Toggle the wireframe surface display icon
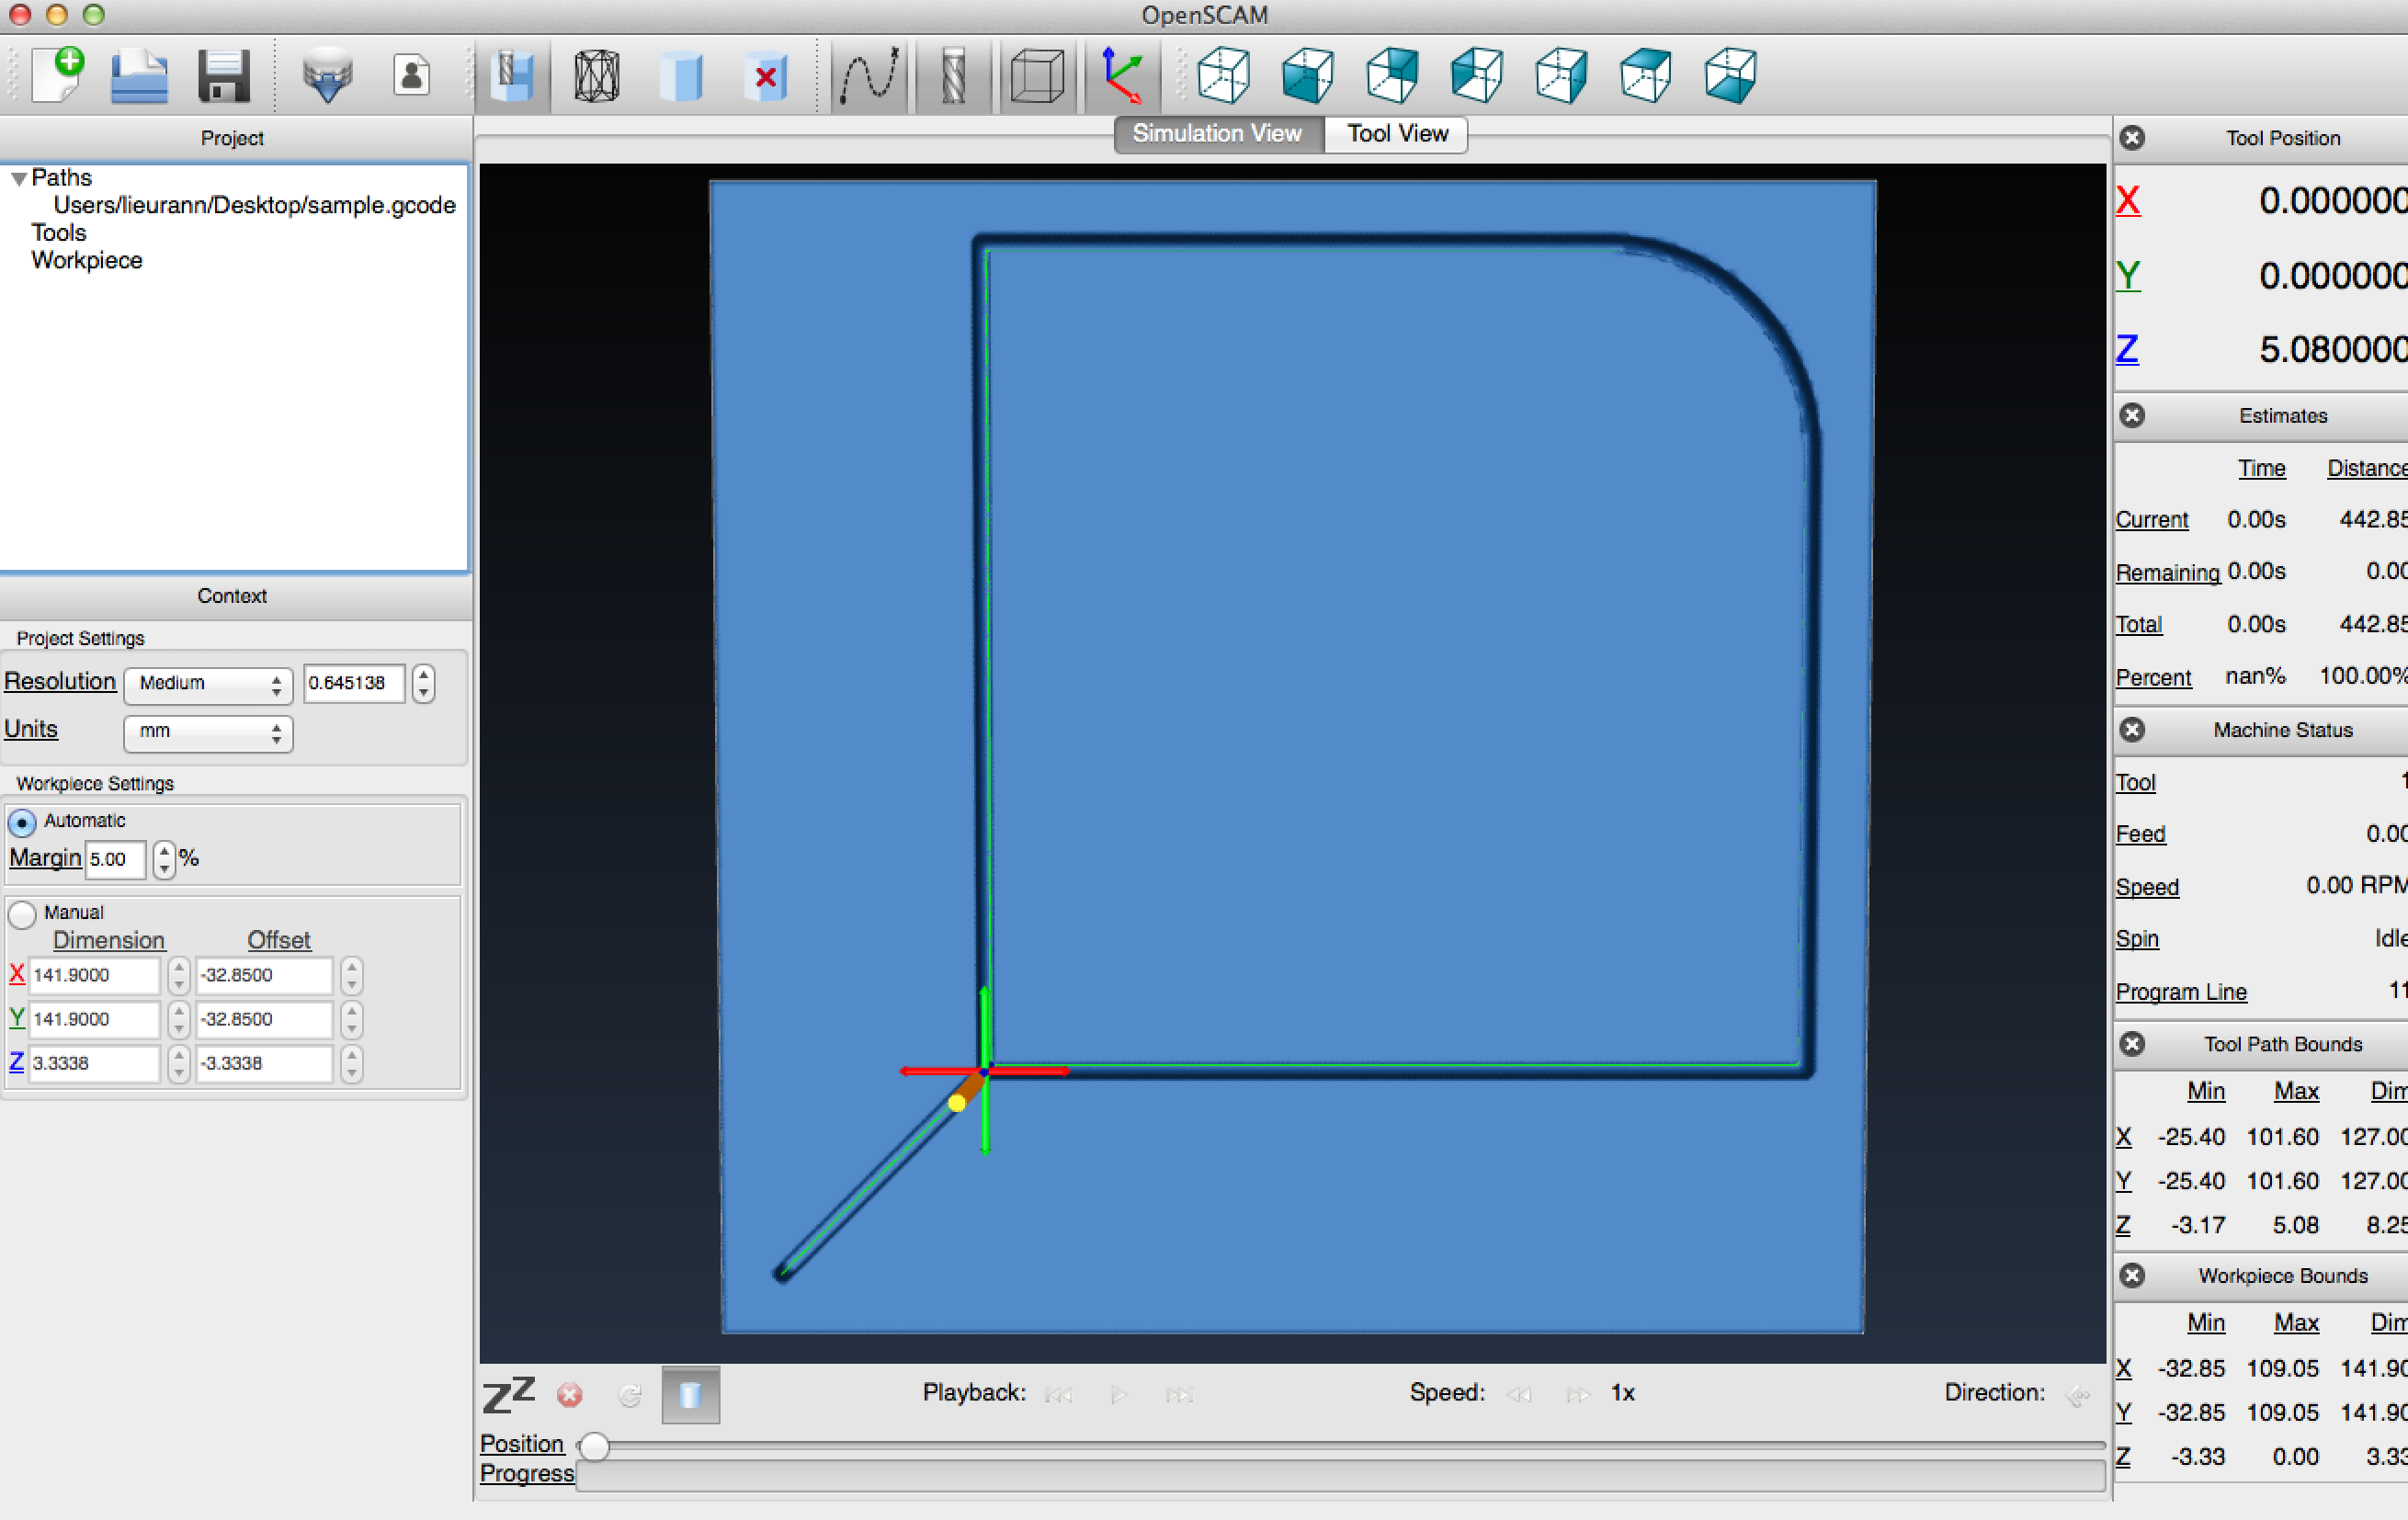 597,76
